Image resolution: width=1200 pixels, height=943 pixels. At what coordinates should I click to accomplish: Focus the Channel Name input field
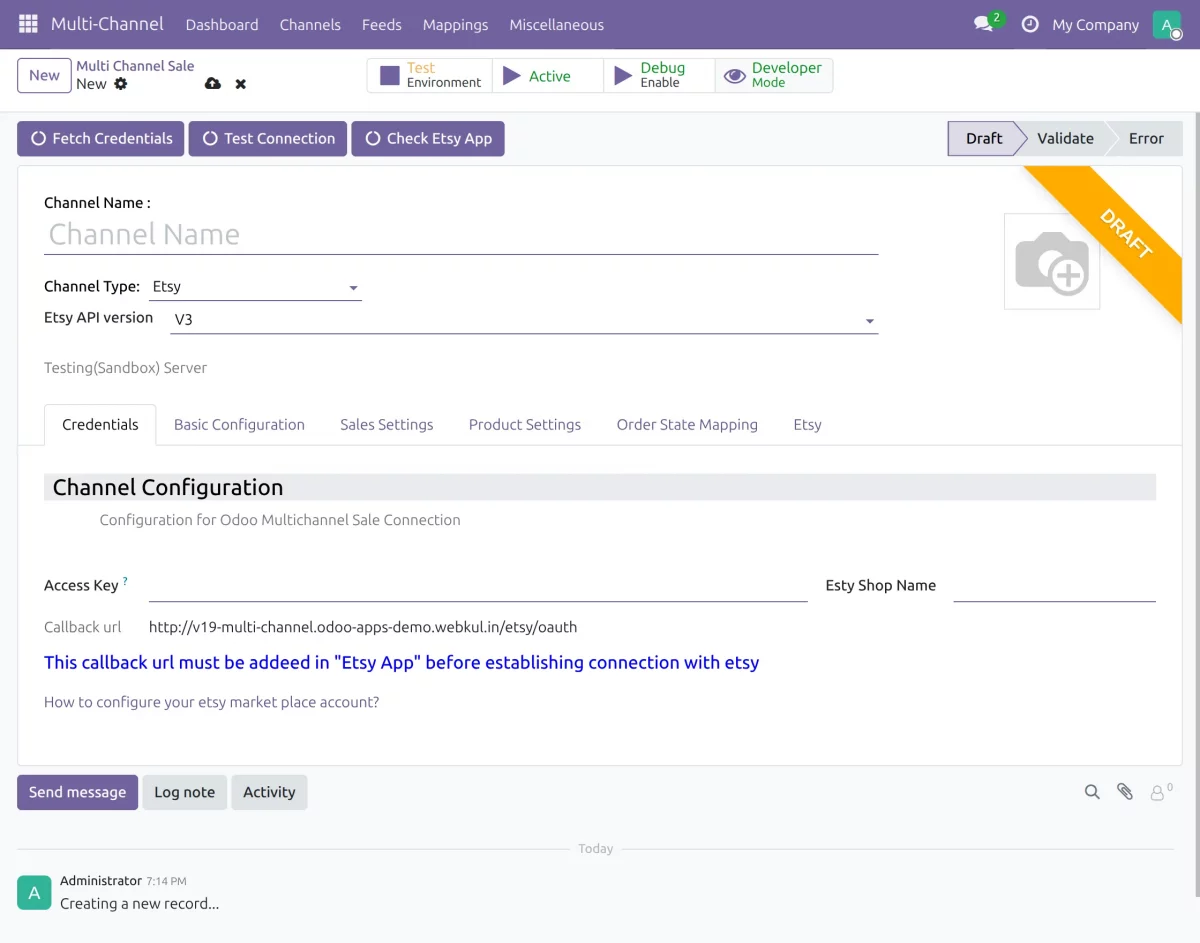coord(461,235)
